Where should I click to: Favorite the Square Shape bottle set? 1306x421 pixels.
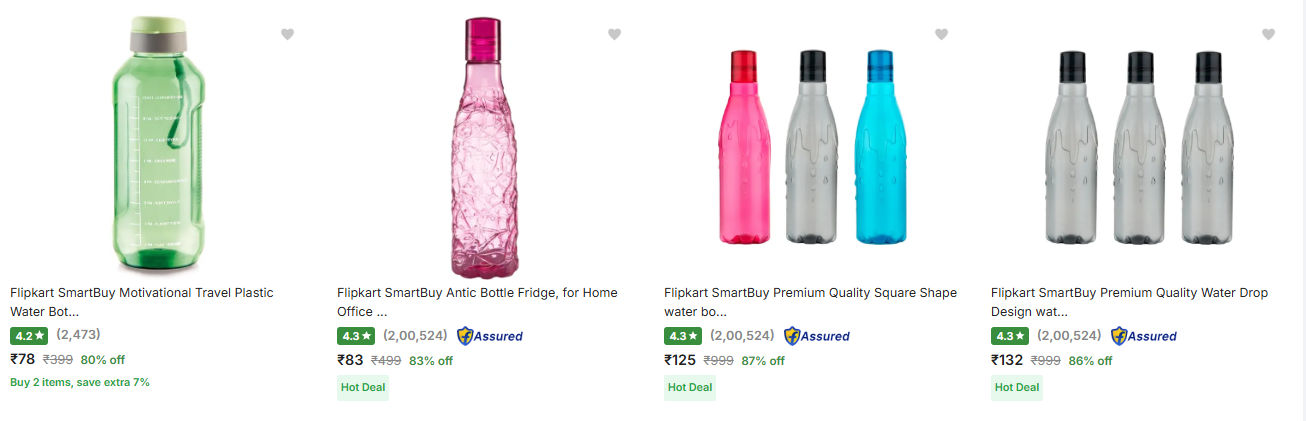point(941,35)
